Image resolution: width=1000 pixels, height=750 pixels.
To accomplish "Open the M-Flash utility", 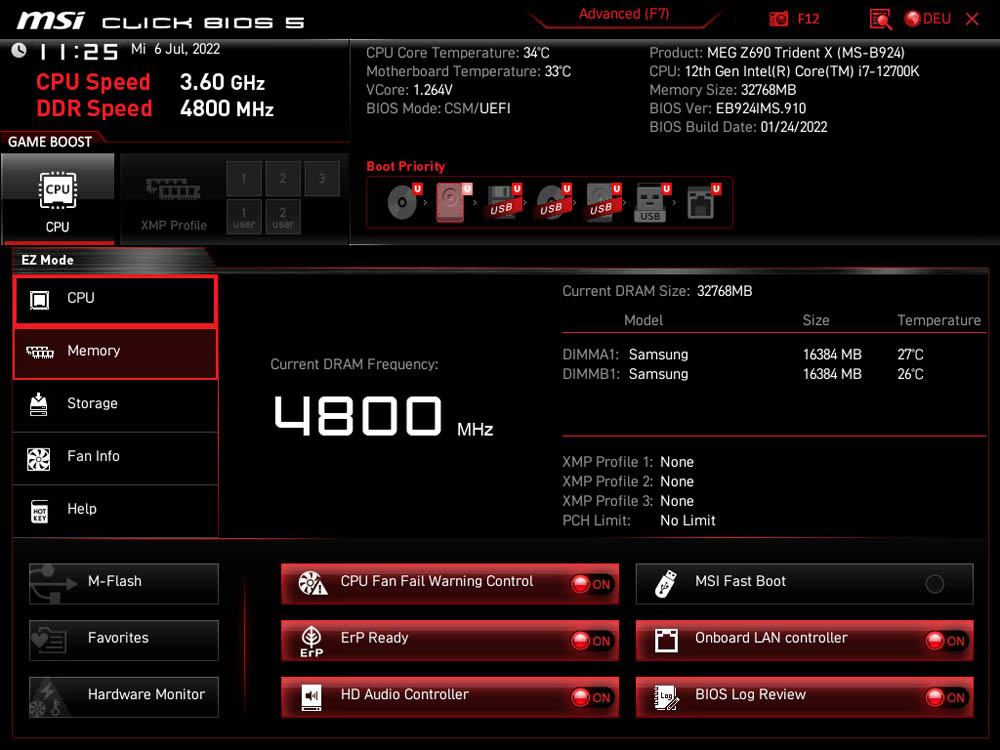I will [124, 582].
